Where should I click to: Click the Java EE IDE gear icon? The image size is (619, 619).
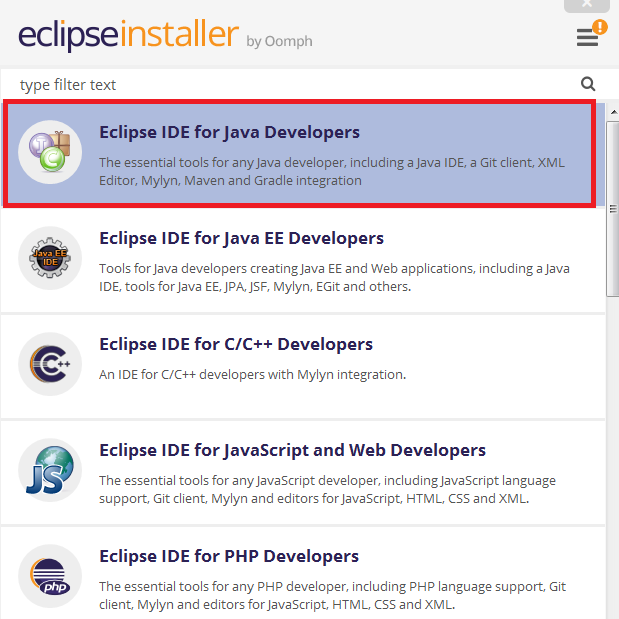[x=50, y=258]
